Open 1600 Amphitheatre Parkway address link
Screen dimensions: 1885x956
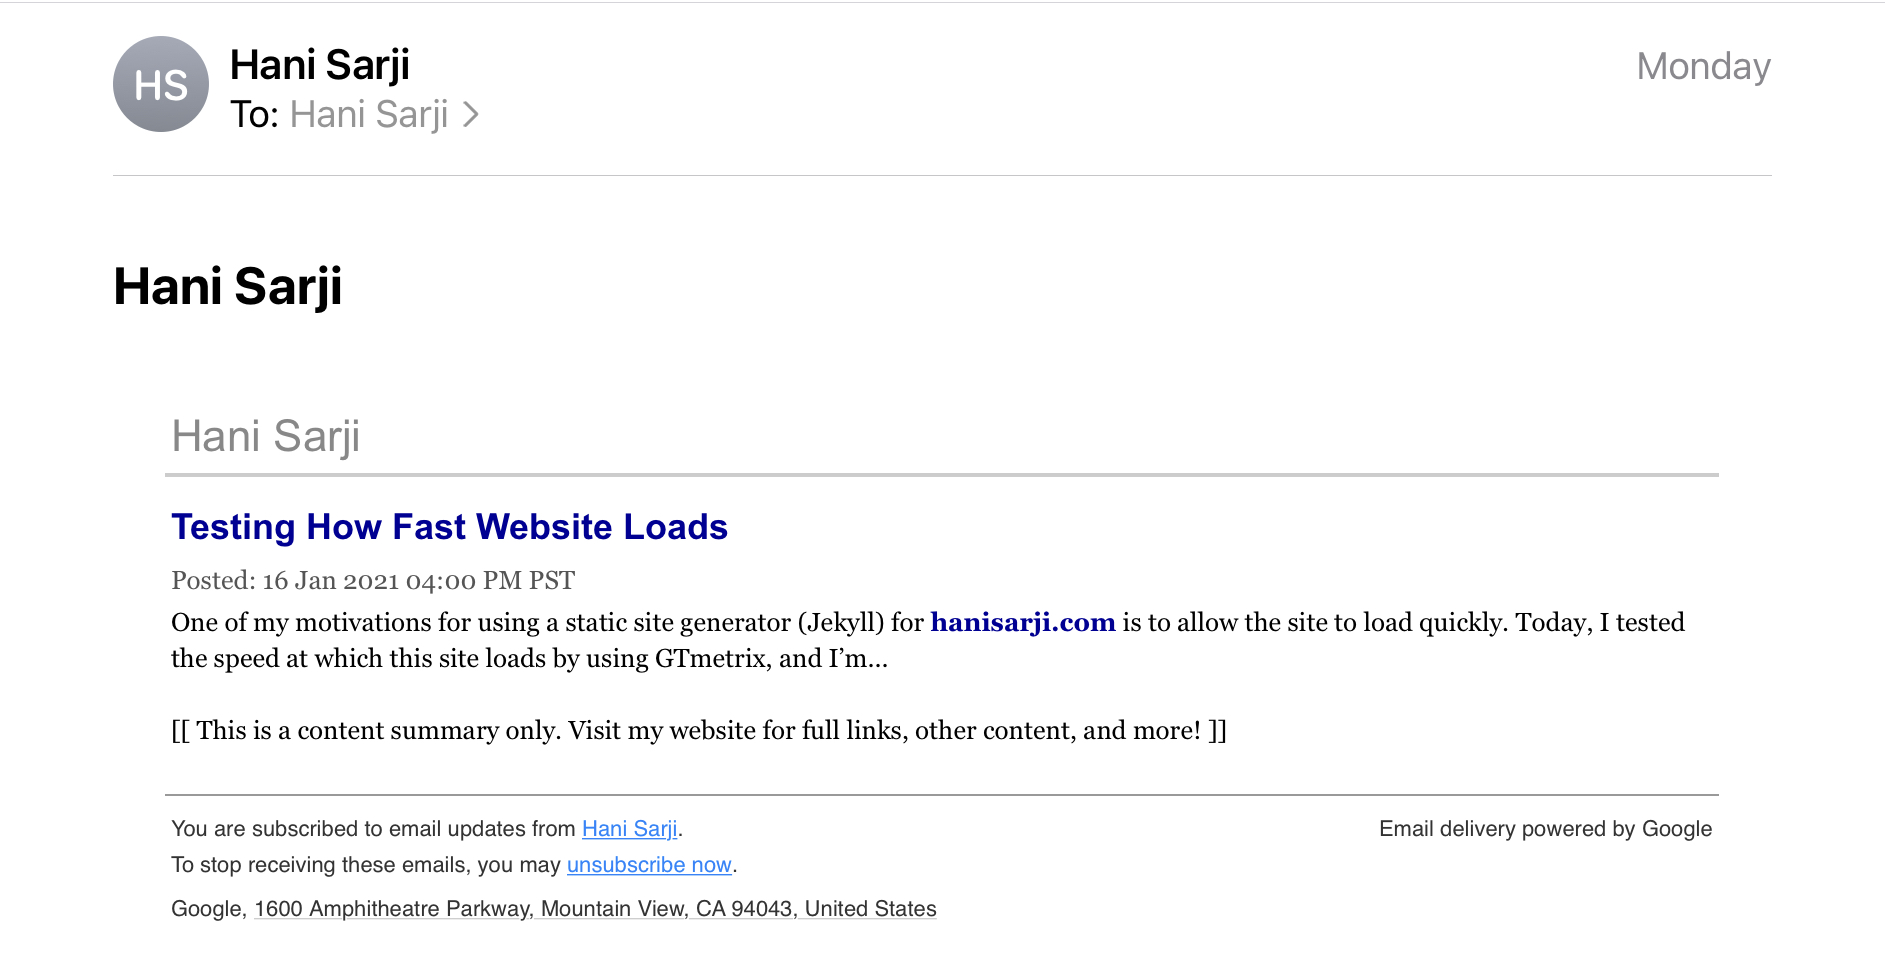pos(595,909)
